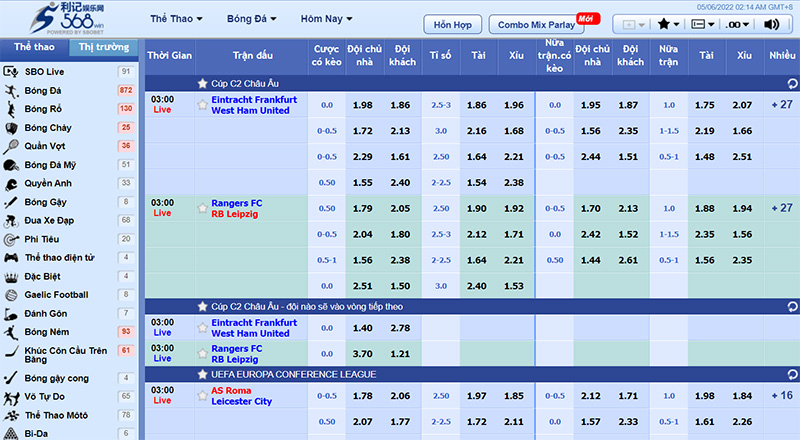Select the Đánh Gôn golf icon
Screen dimensions: 800x440
[x=11, y=314]
